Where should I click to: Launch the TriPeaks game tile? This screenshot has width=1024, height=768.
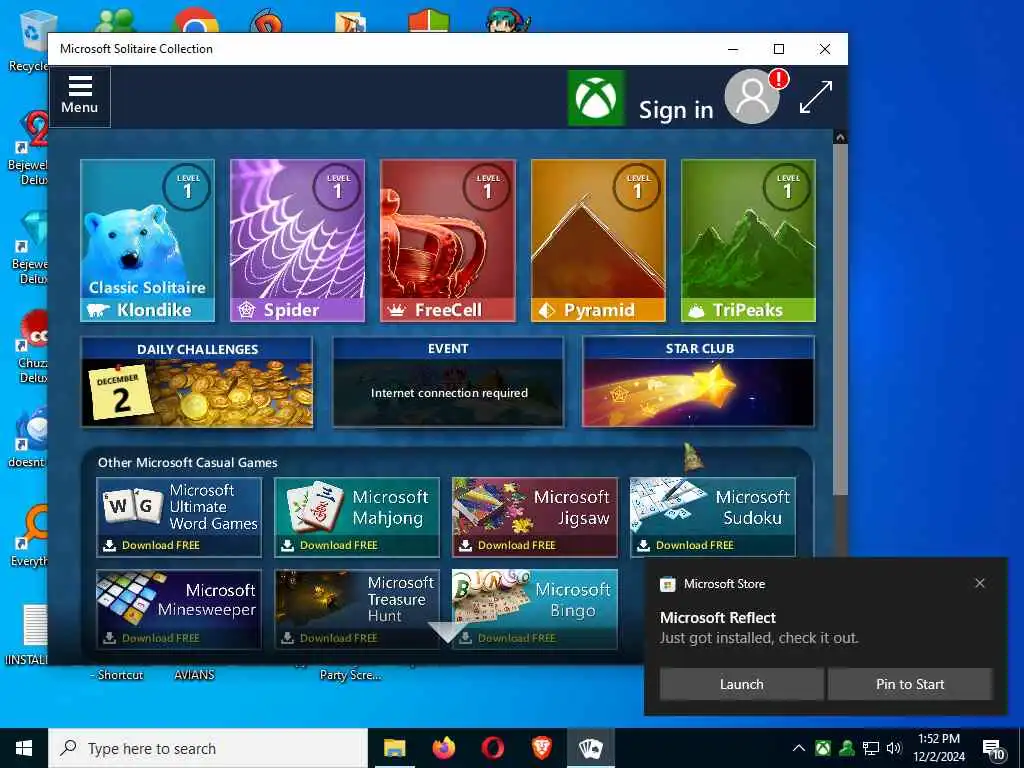[x=748, y=240]
